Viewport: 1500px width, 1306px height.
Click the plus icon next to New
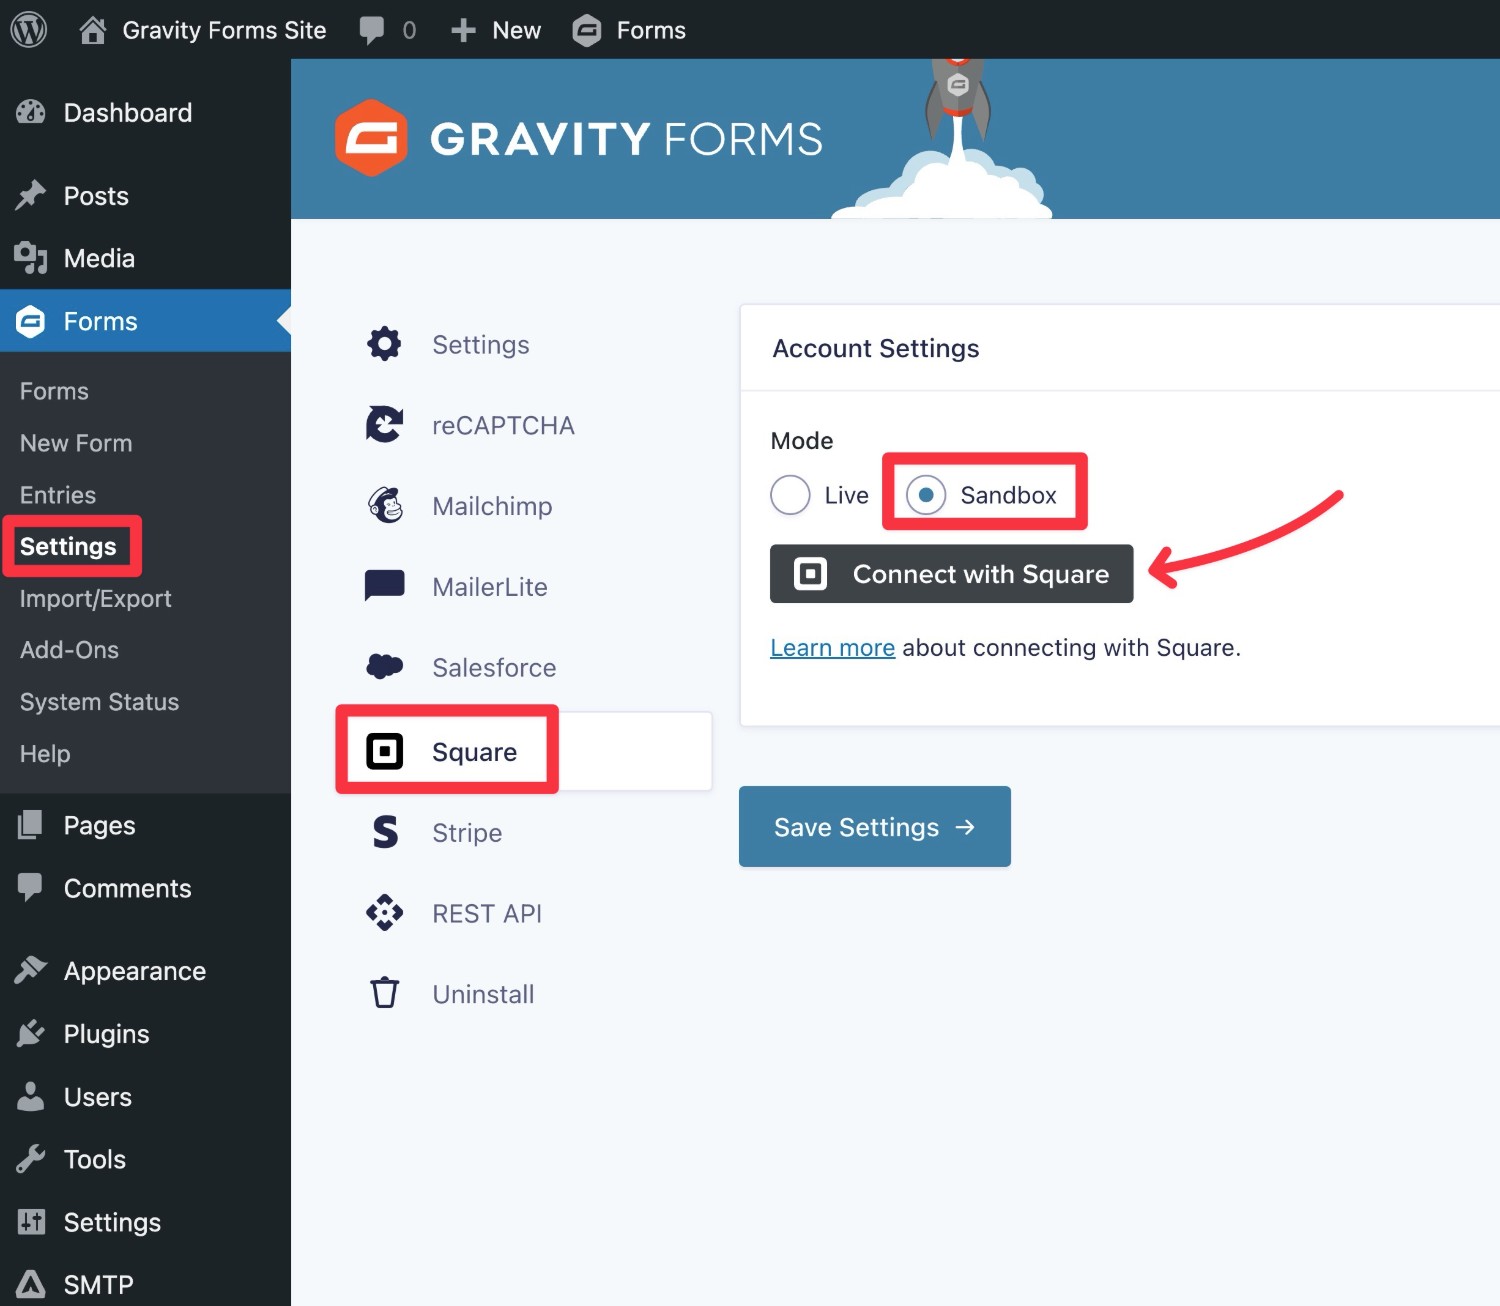coord(463,30)
